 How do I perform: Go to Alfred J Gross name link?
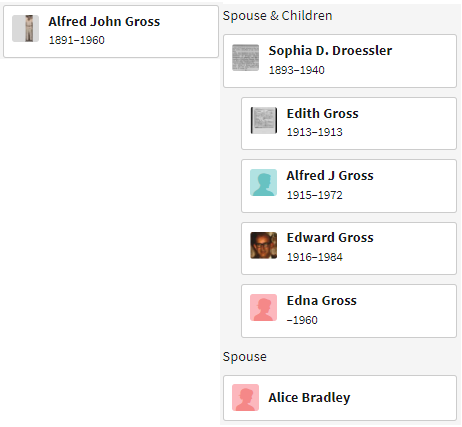[330, 176]
